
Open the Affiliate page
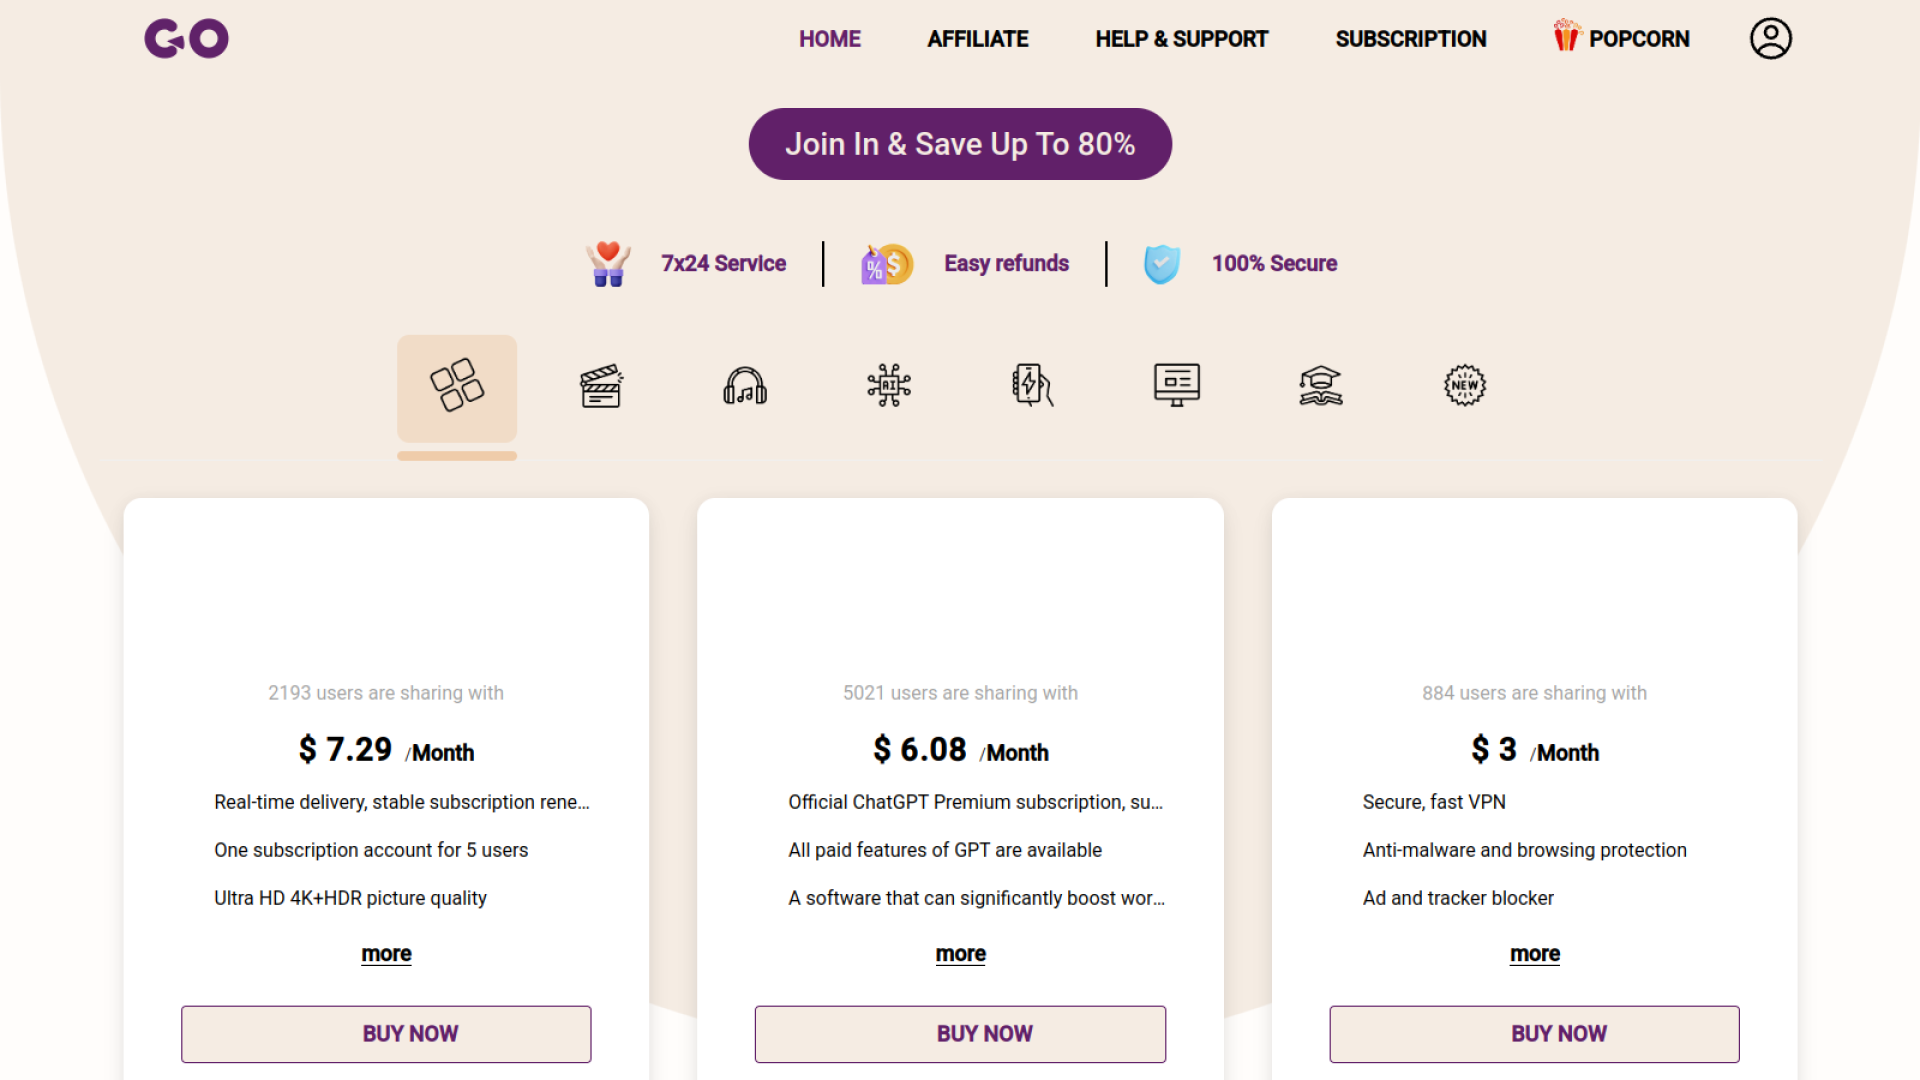(978, 39)
